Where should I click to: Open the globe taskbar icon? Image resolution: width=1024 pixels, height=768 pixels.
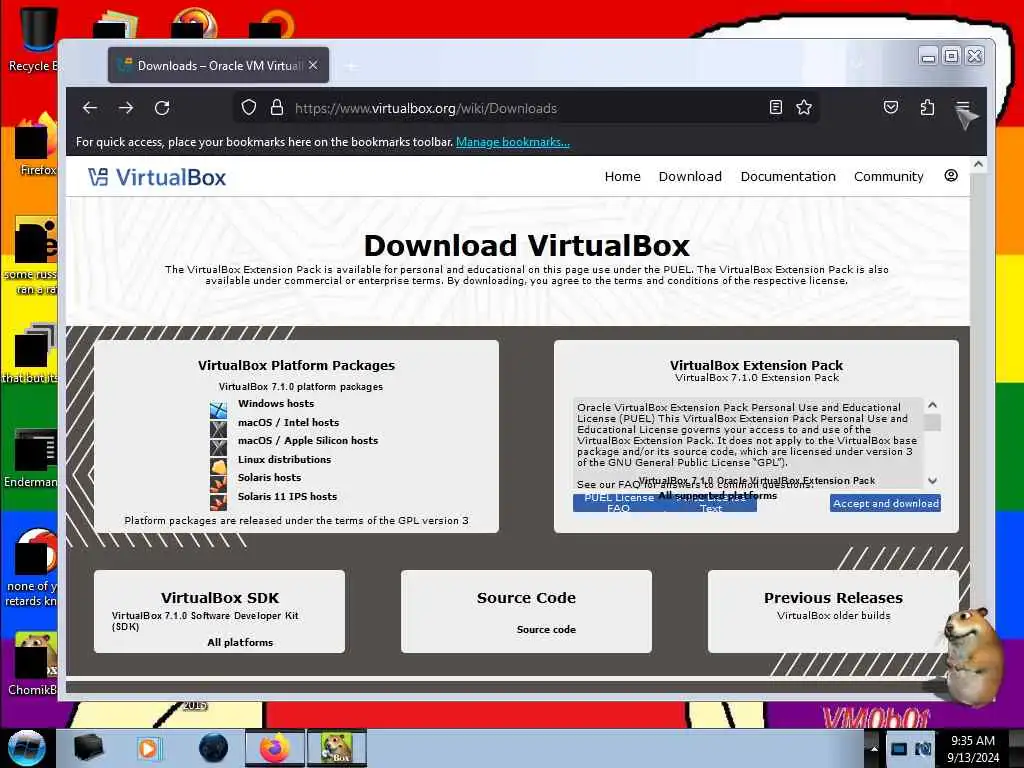pyautogui.click(x=213, y=748)
